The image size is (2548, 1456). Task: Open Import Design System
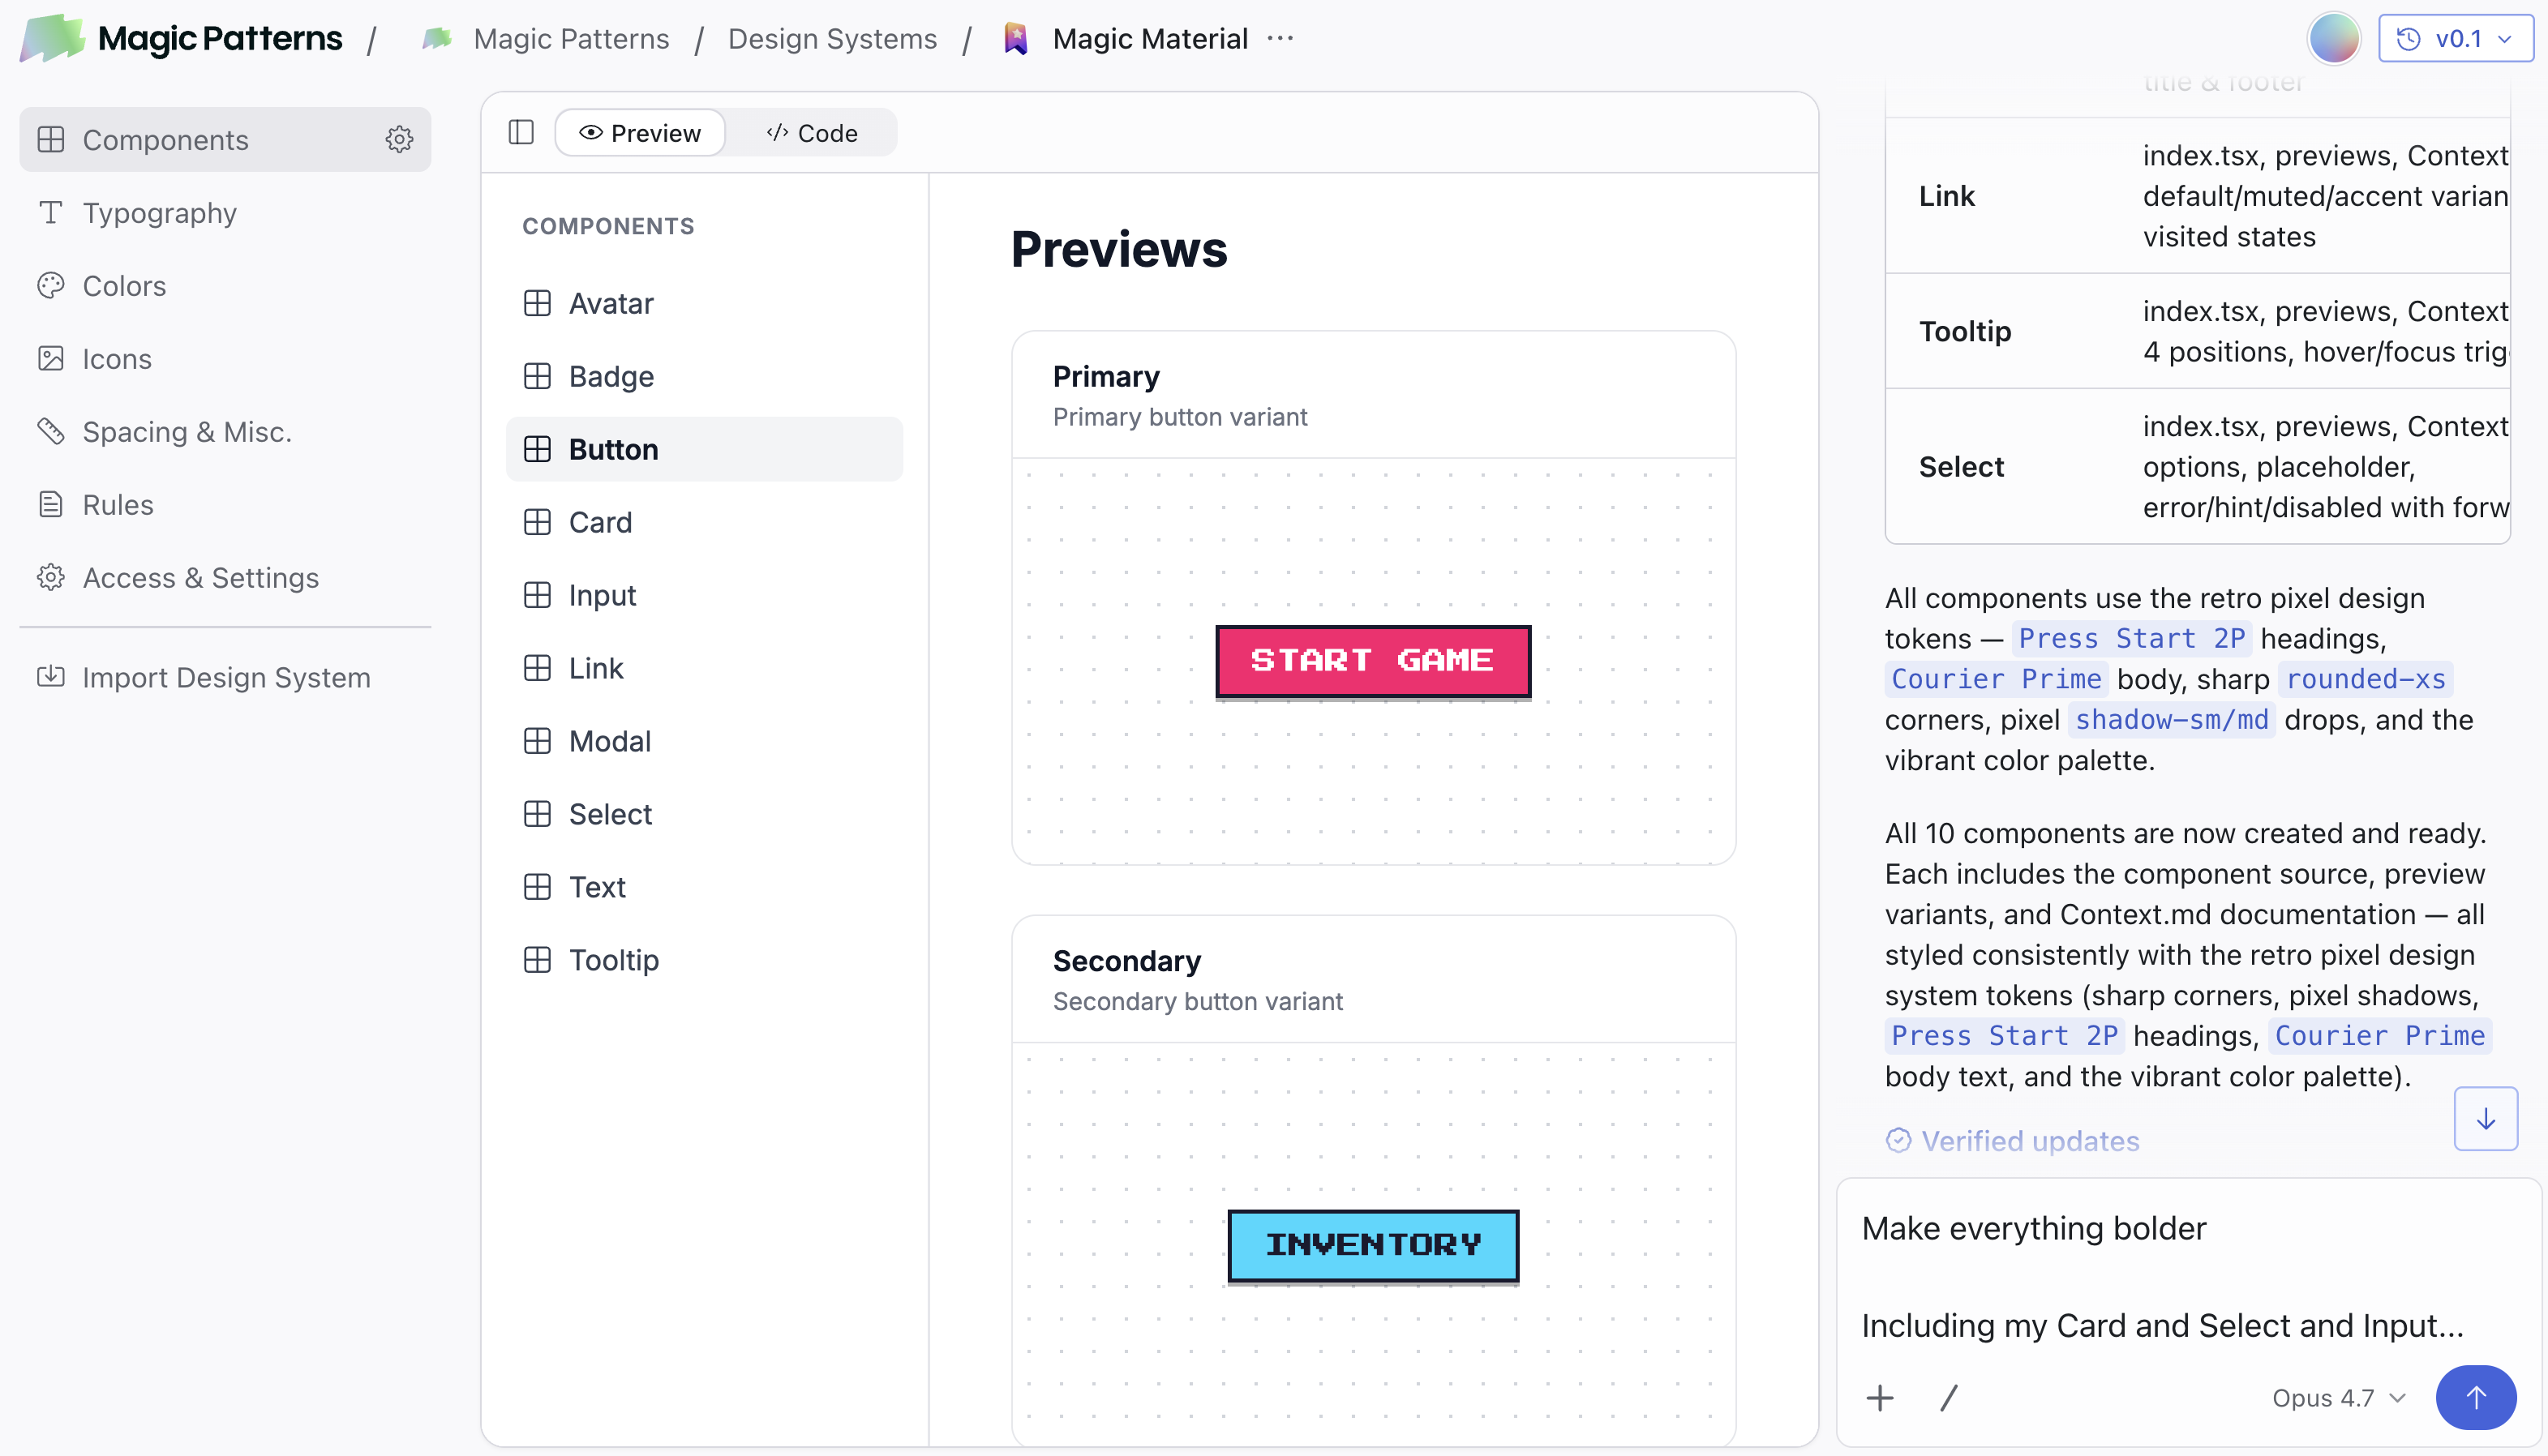pos(226,677)
